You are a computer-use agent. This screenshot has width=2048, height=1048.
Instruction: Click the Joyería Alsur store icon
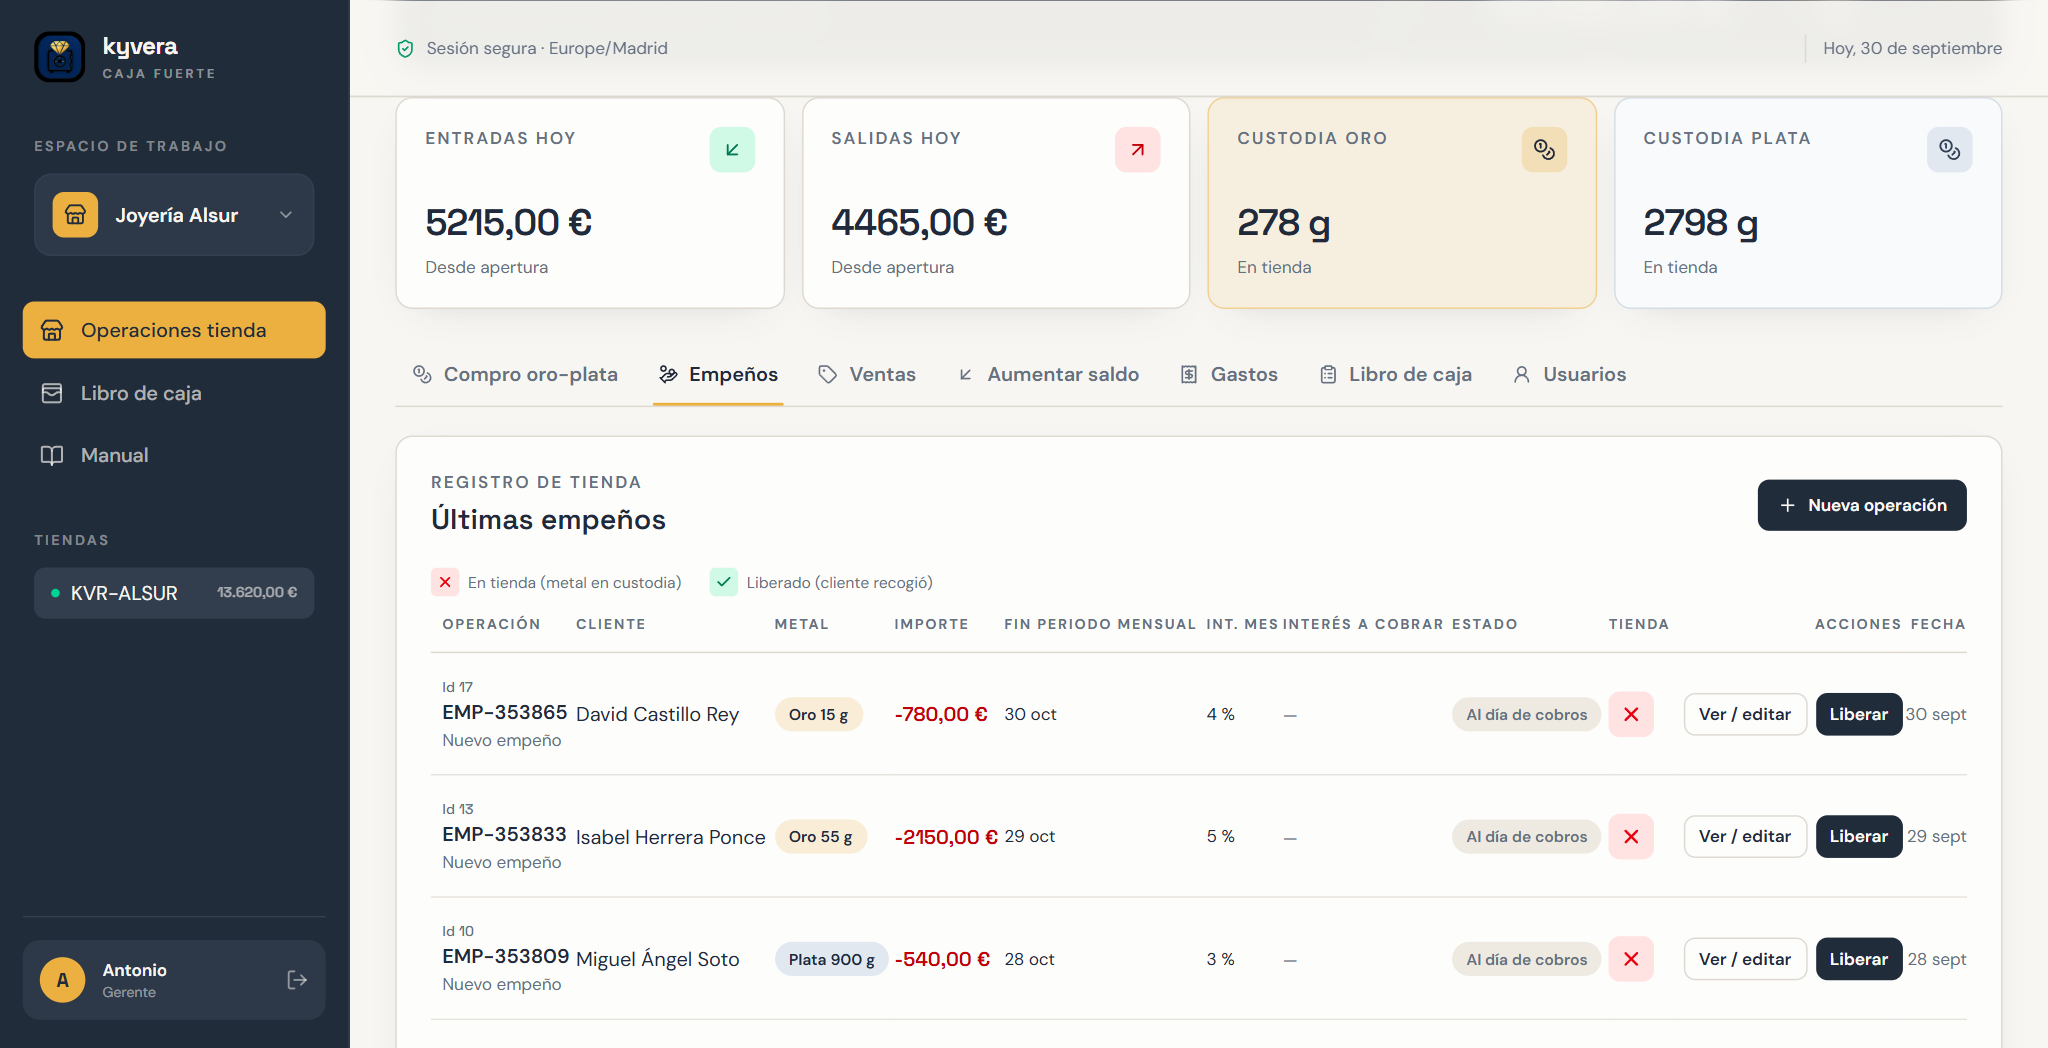pyautogui.click(x=75, y=215)
